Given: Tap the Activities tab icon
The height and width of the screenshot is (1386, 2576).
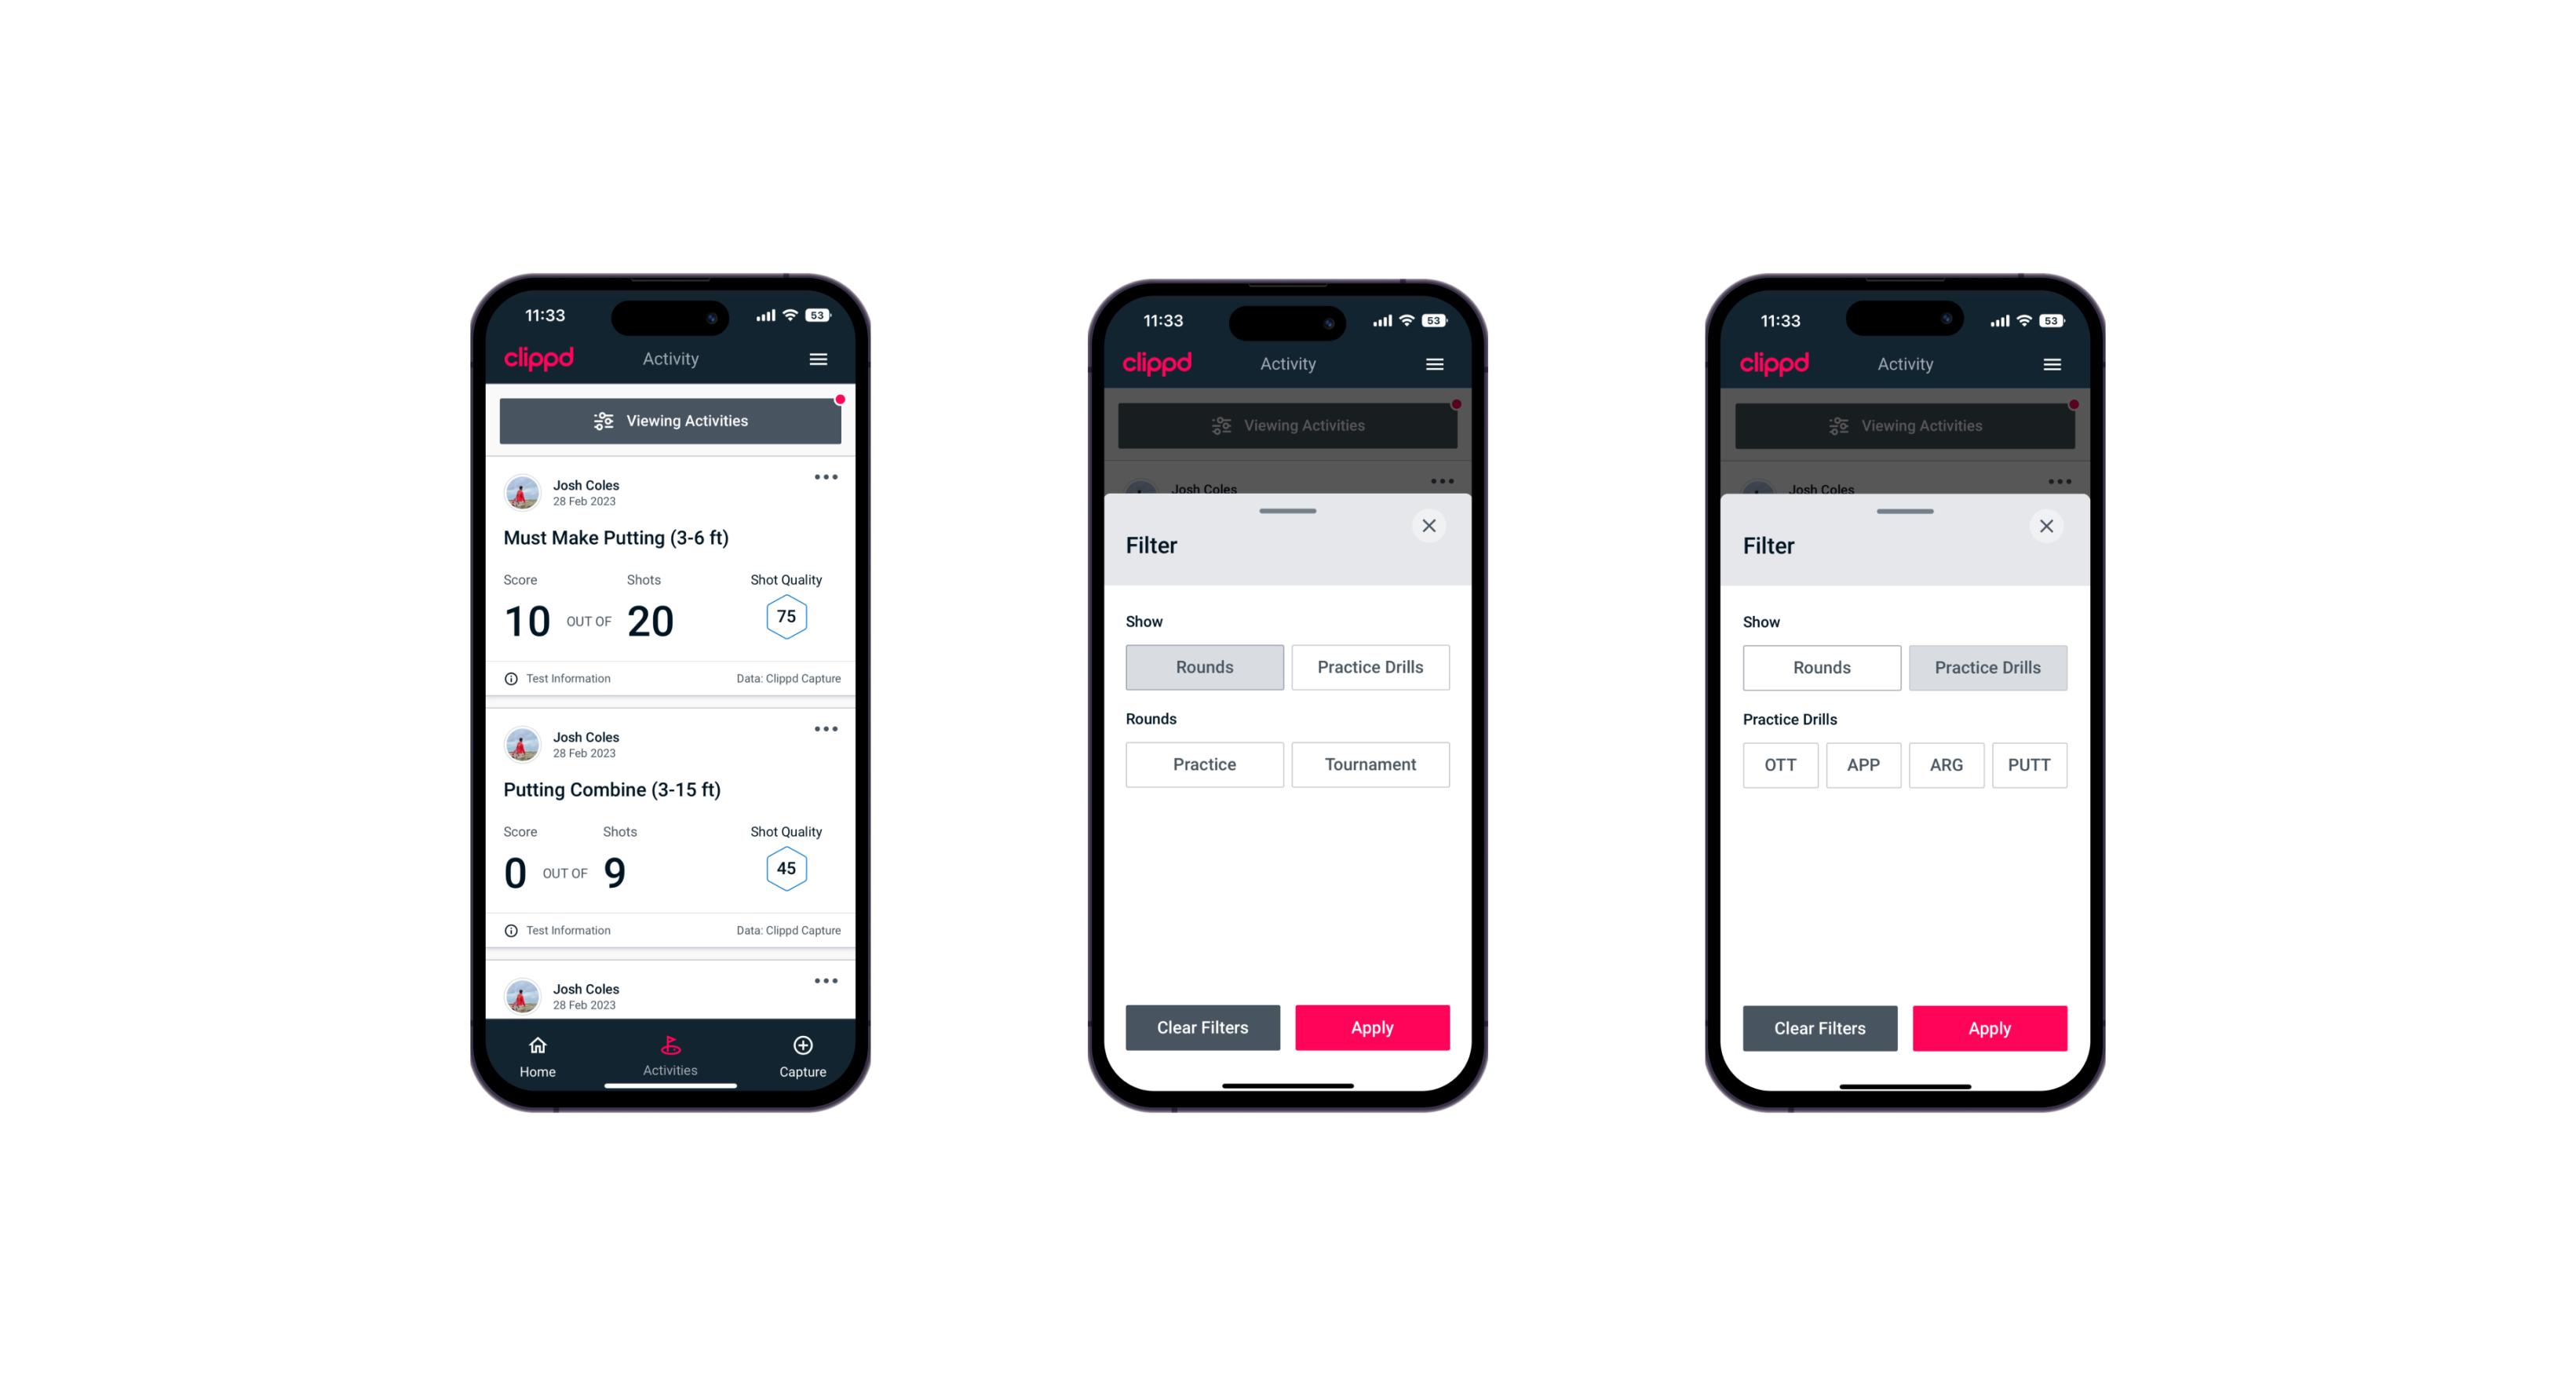Looking at the screenshot, I should (671, 1045).
